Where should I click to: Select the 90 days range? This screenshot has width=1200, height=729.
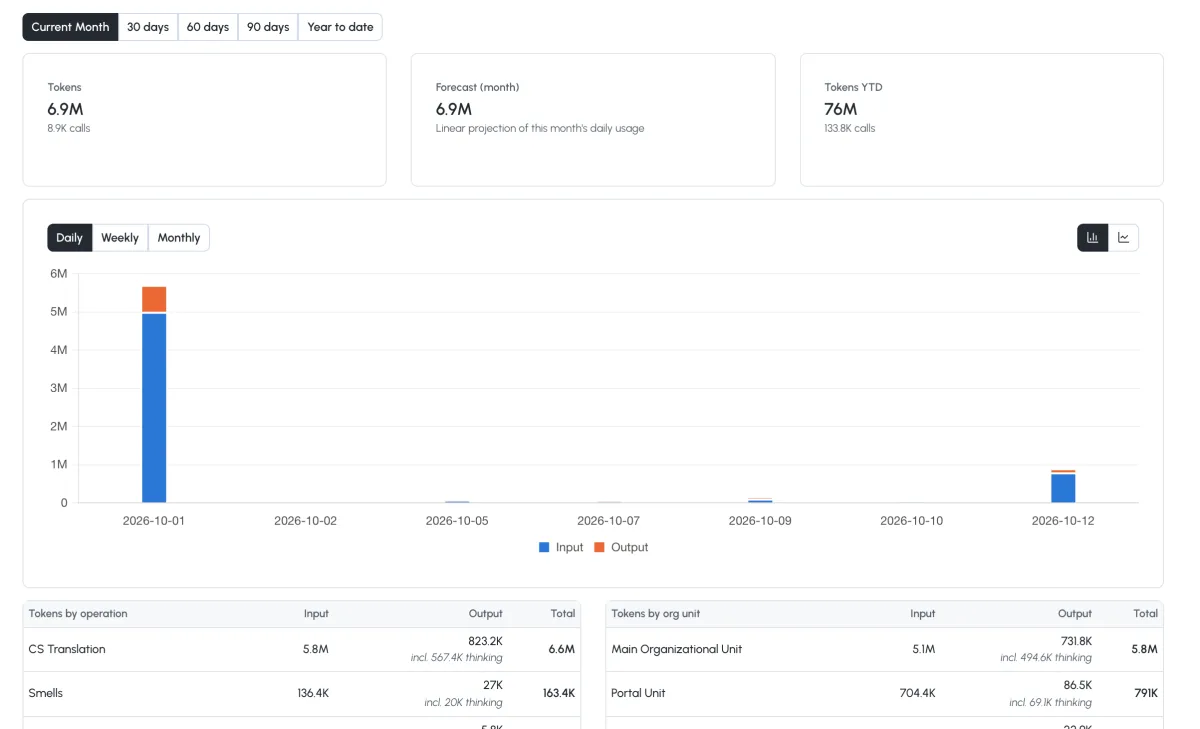click(x=268, y=27)
